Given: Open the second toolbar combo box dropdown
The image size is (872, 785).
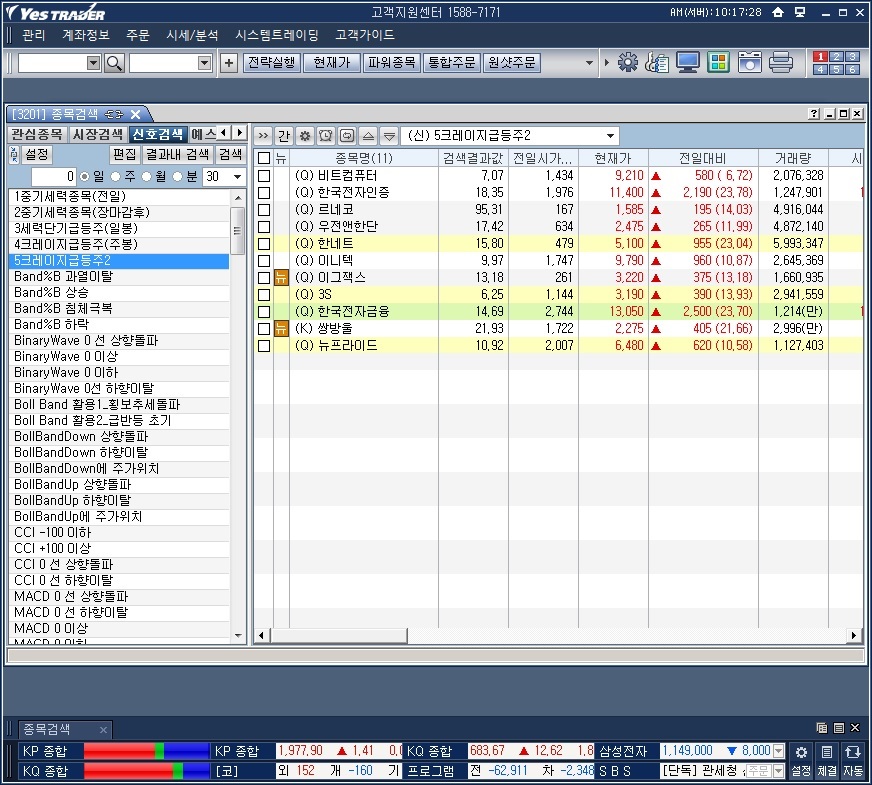Looking at the screenshot, I should [205, 63].
